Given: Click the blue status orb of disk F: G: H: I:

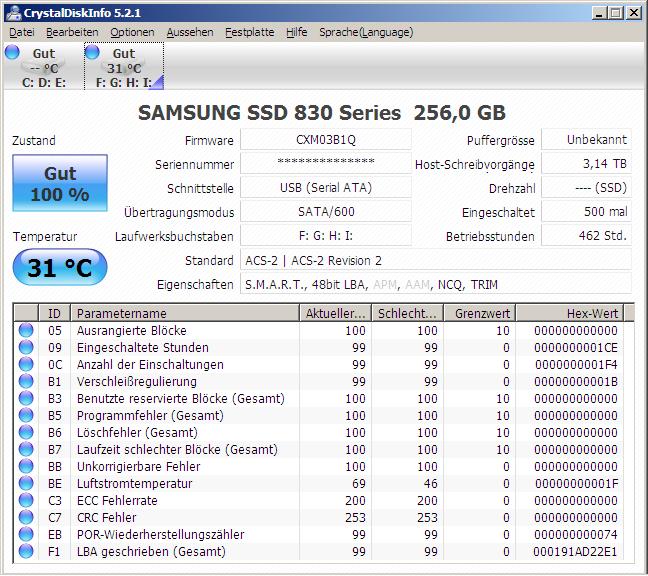Looking at the screenshot, I should tap(92, 52).
